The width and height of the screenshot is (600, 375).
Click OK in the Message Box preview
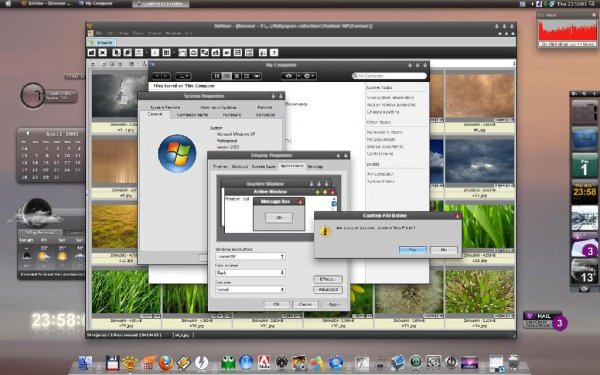coord(279,217)
